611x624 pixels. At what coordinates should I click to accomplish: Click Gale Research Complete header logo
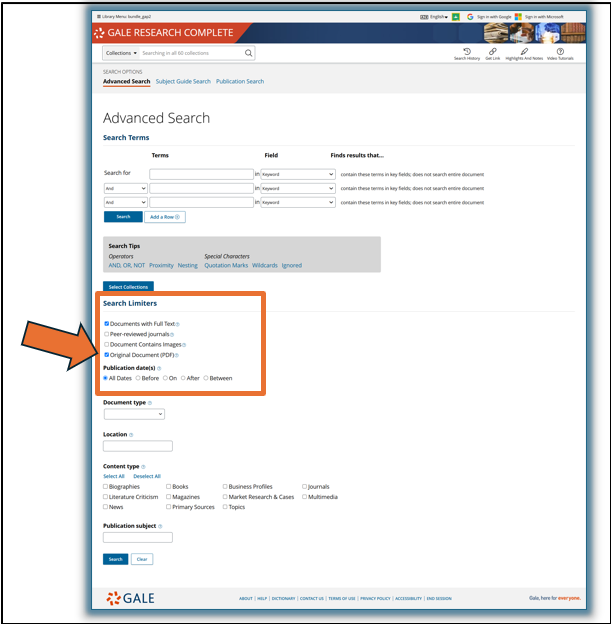click(x=164, y=33)
